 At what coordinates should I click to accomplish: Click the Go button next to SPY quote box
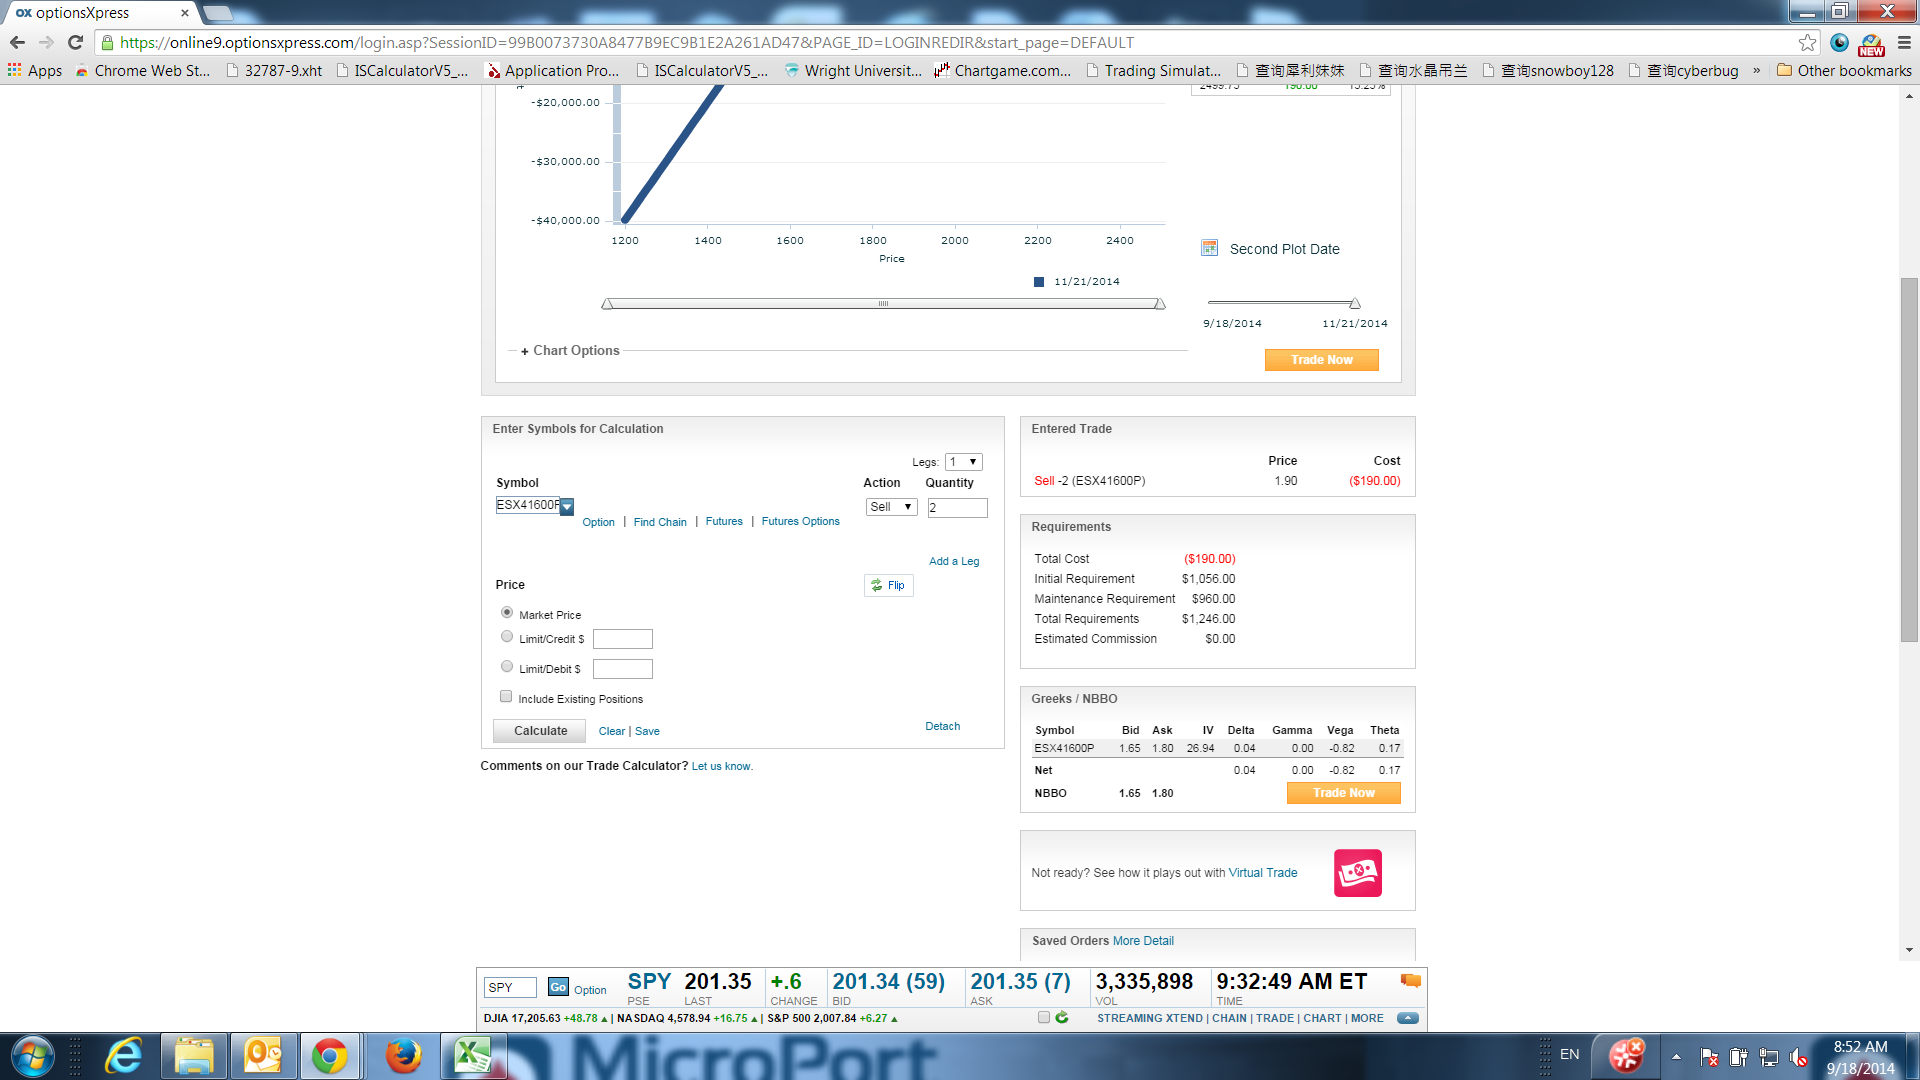pos(558,988)
